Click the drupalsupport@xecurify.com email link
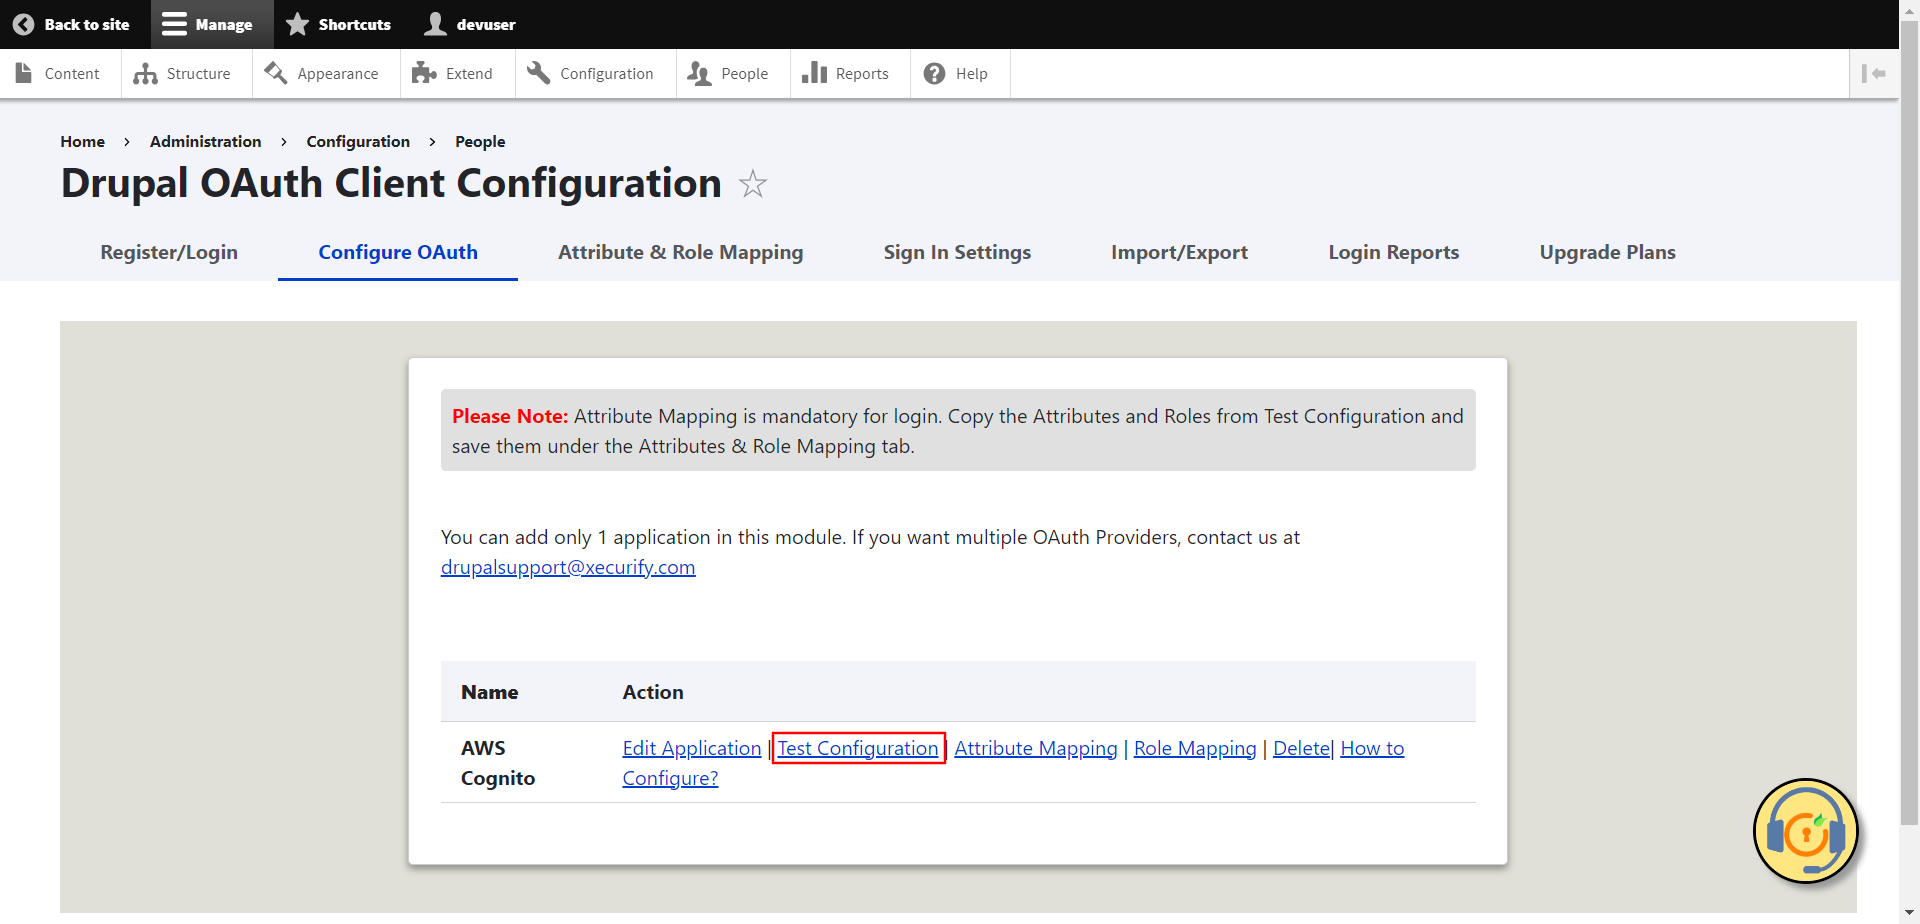Image resolution: width=1920 pixels, height=924 pixels. point(568,567)
